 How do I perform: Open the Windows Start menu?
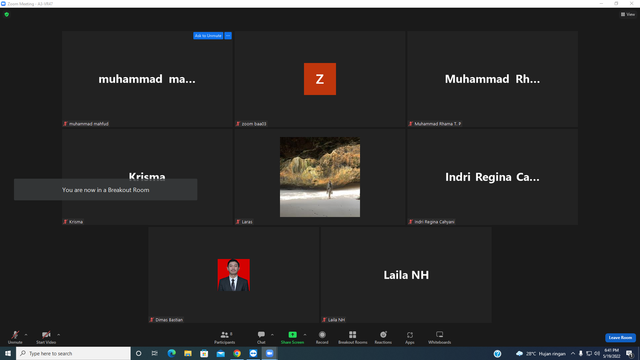(x=8, y=353)
